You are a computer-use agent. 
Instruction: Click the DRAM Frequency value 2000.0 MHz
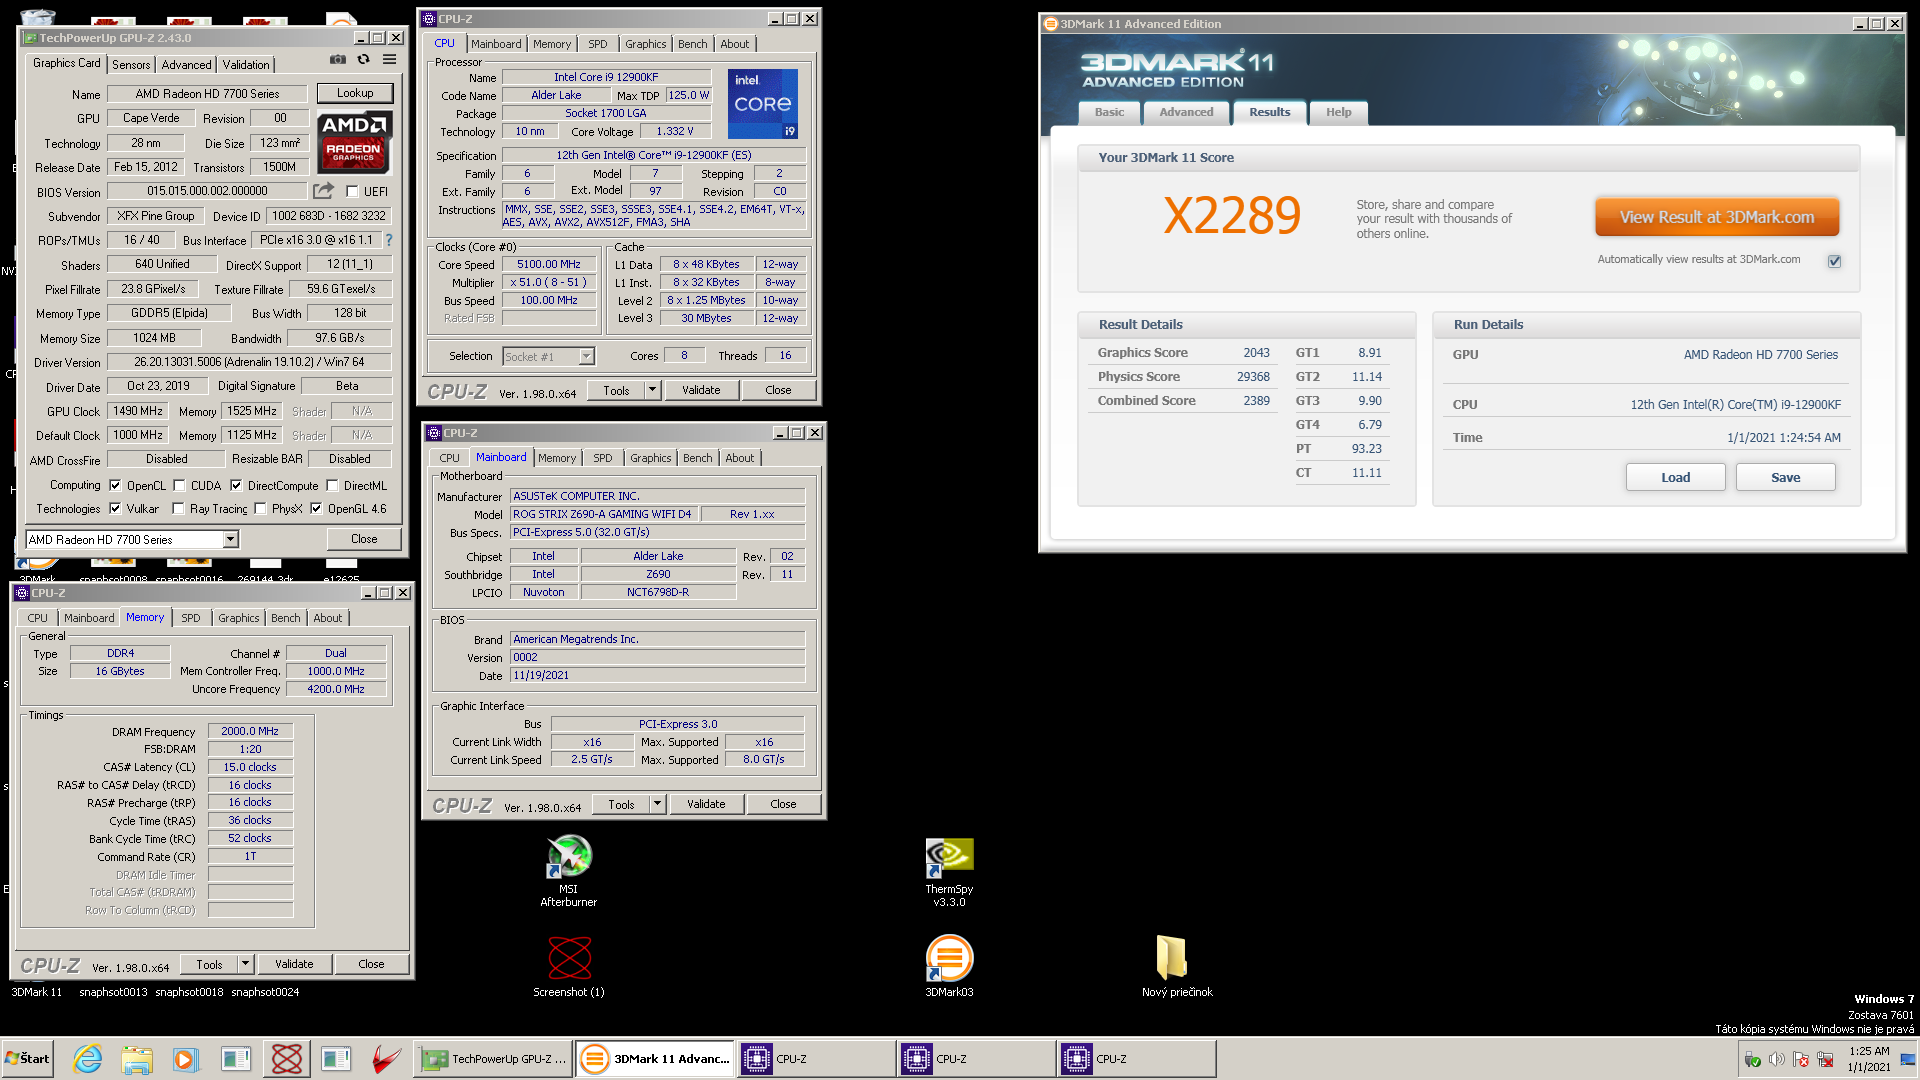(x=250, y=731)
